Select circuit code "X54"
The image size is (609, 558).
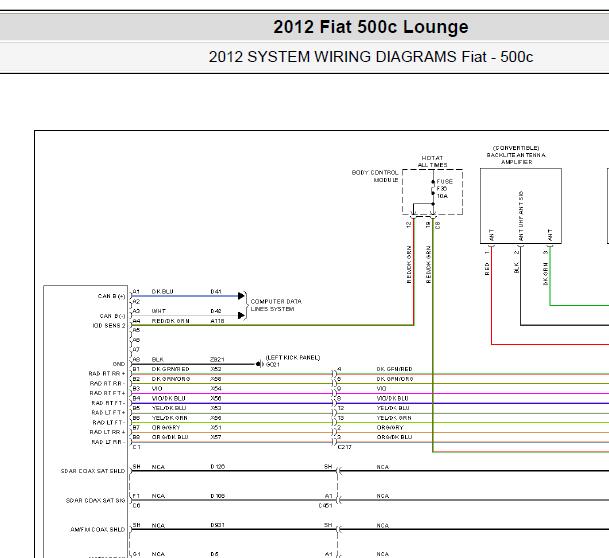216,389
